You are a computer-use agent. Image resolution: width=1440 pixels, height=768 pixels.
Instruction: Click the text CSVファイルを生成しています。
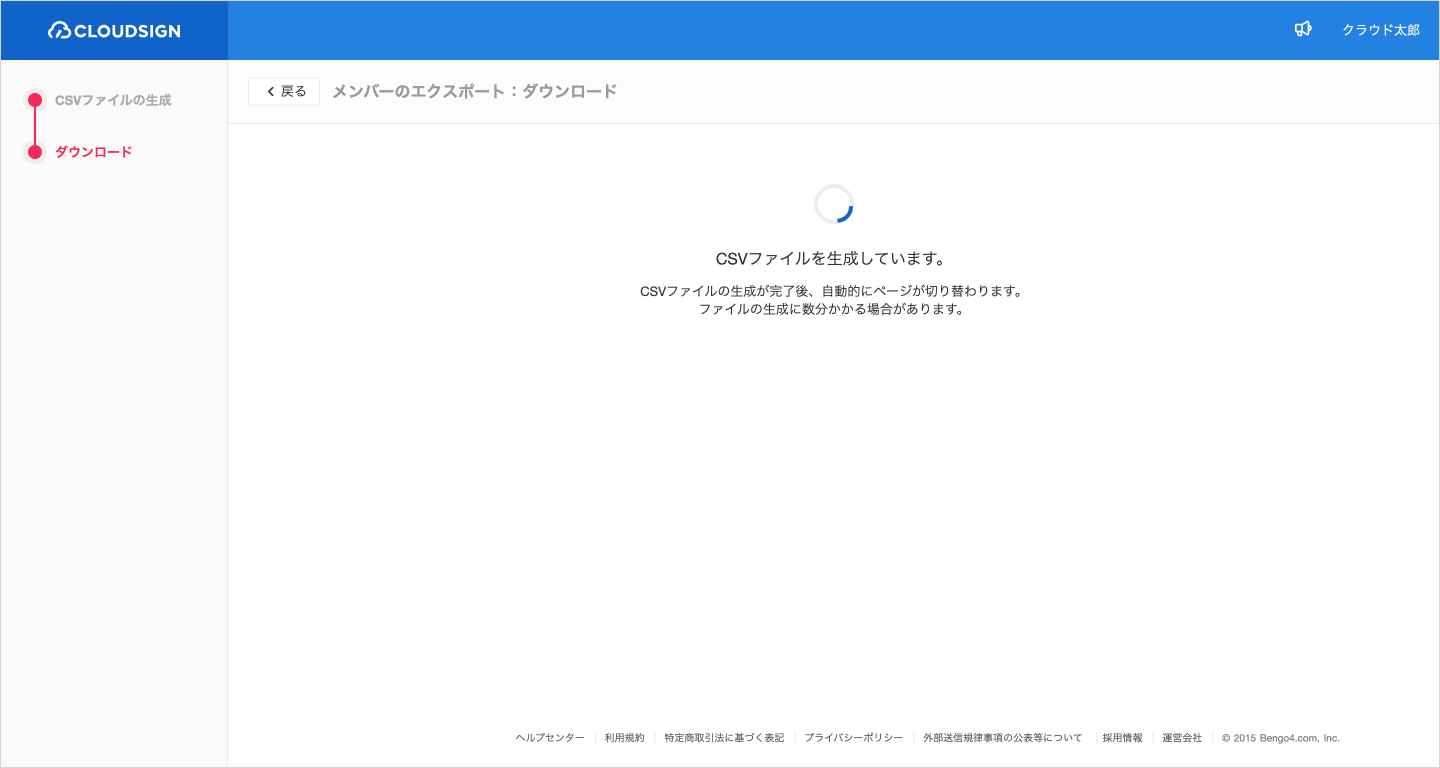pyautogui.click(x=831, y=258)
